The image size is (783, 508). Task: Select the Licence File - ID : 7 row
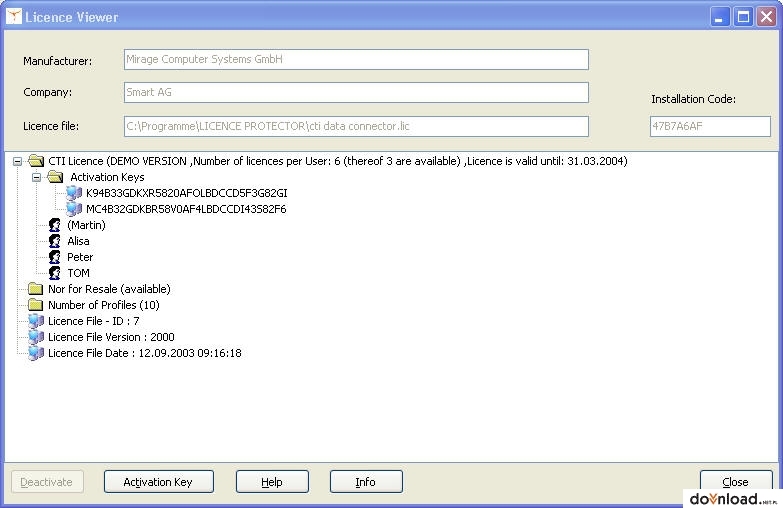[94, 321]
